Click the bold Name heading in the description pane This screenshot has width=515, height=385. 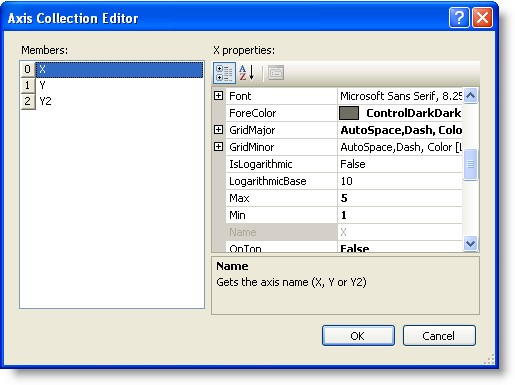click(x=232, y=266)
